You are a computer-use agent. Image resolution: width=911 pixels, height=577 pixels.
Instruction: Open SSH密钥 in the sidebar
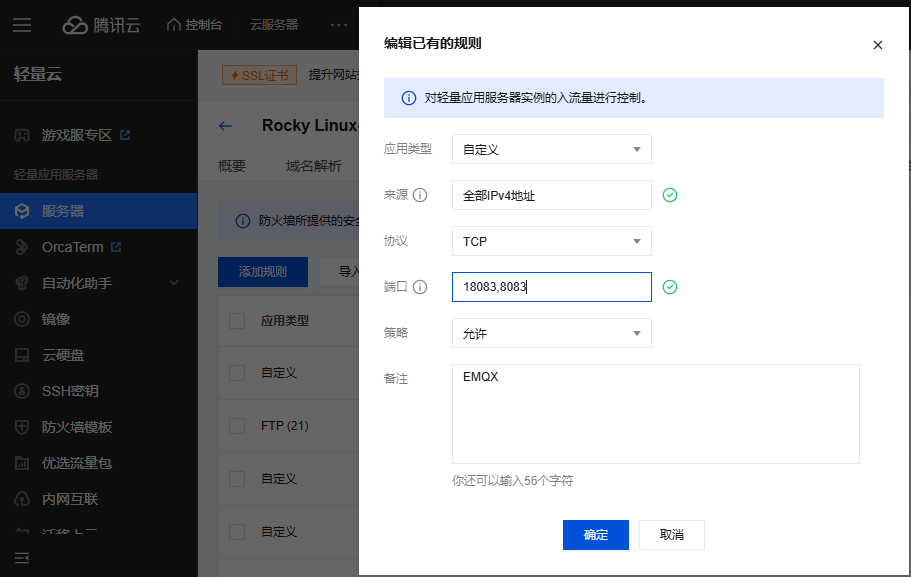[70, 391]
